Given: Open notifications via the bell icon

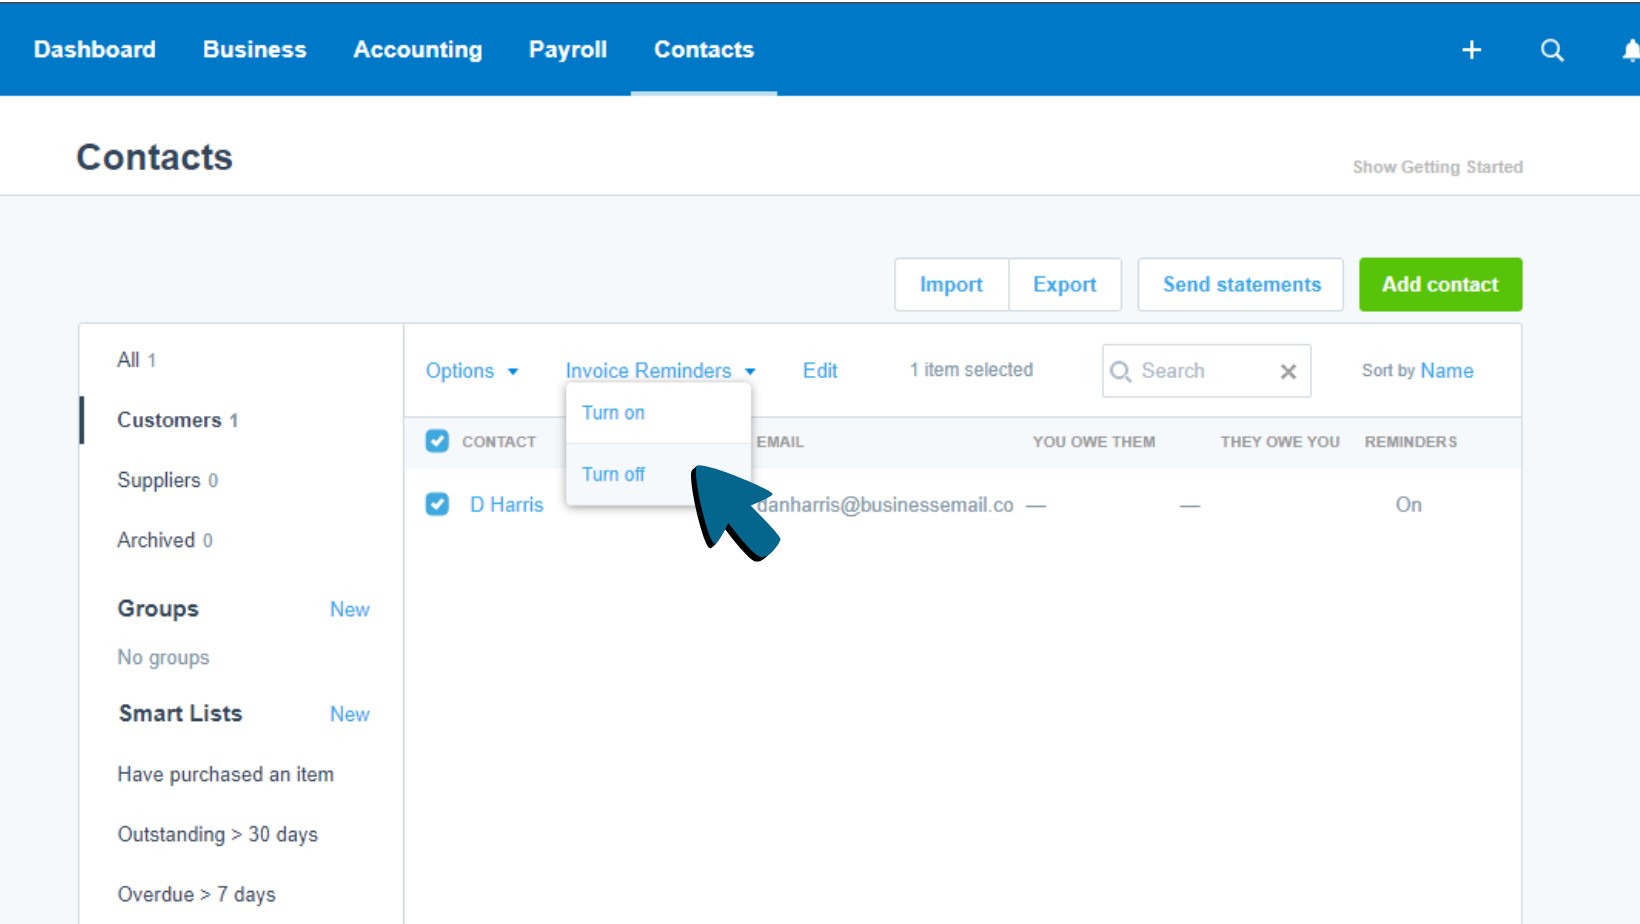Looking at the screenshot, I should [x=1631, y=50].
